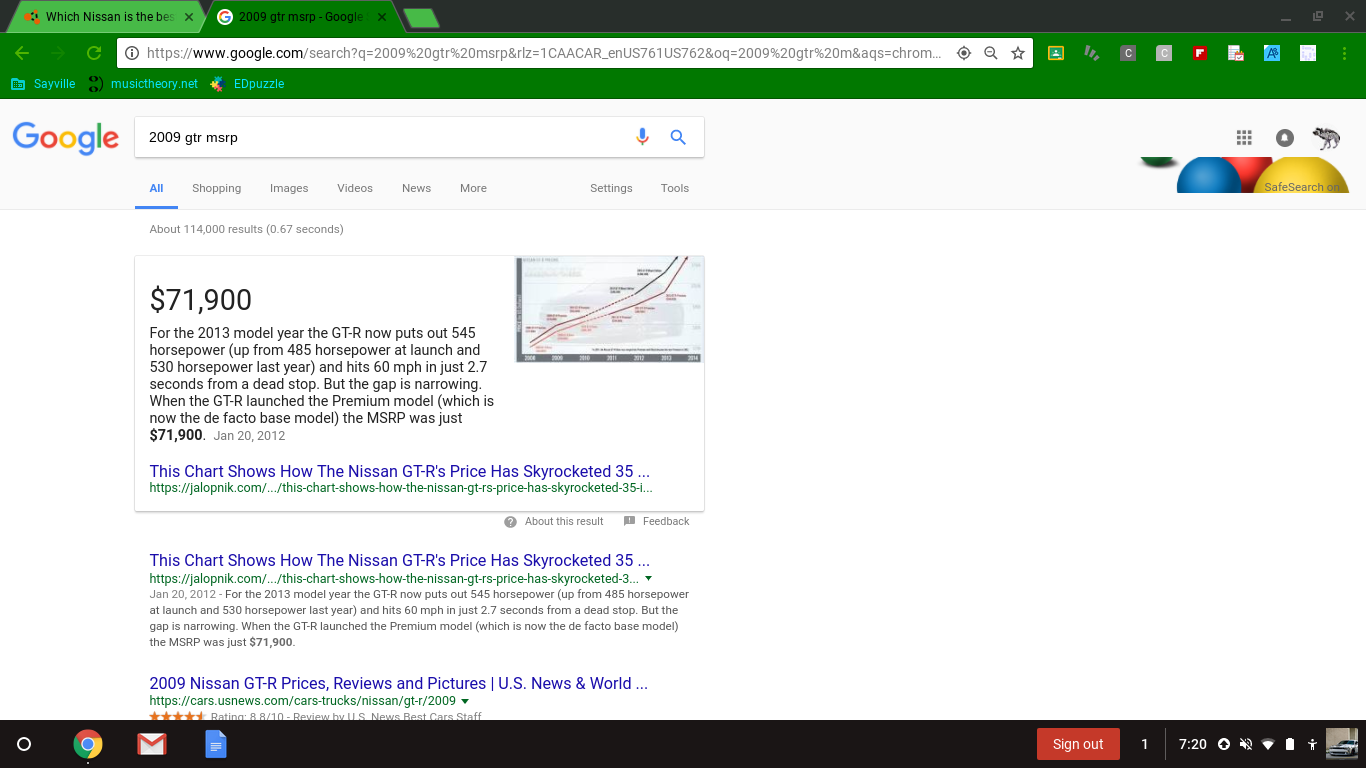The image size is (1366, 768).
Task: Select the '2009 gtr msrp - Google' browser tab
Action: (x=300, y=17)
